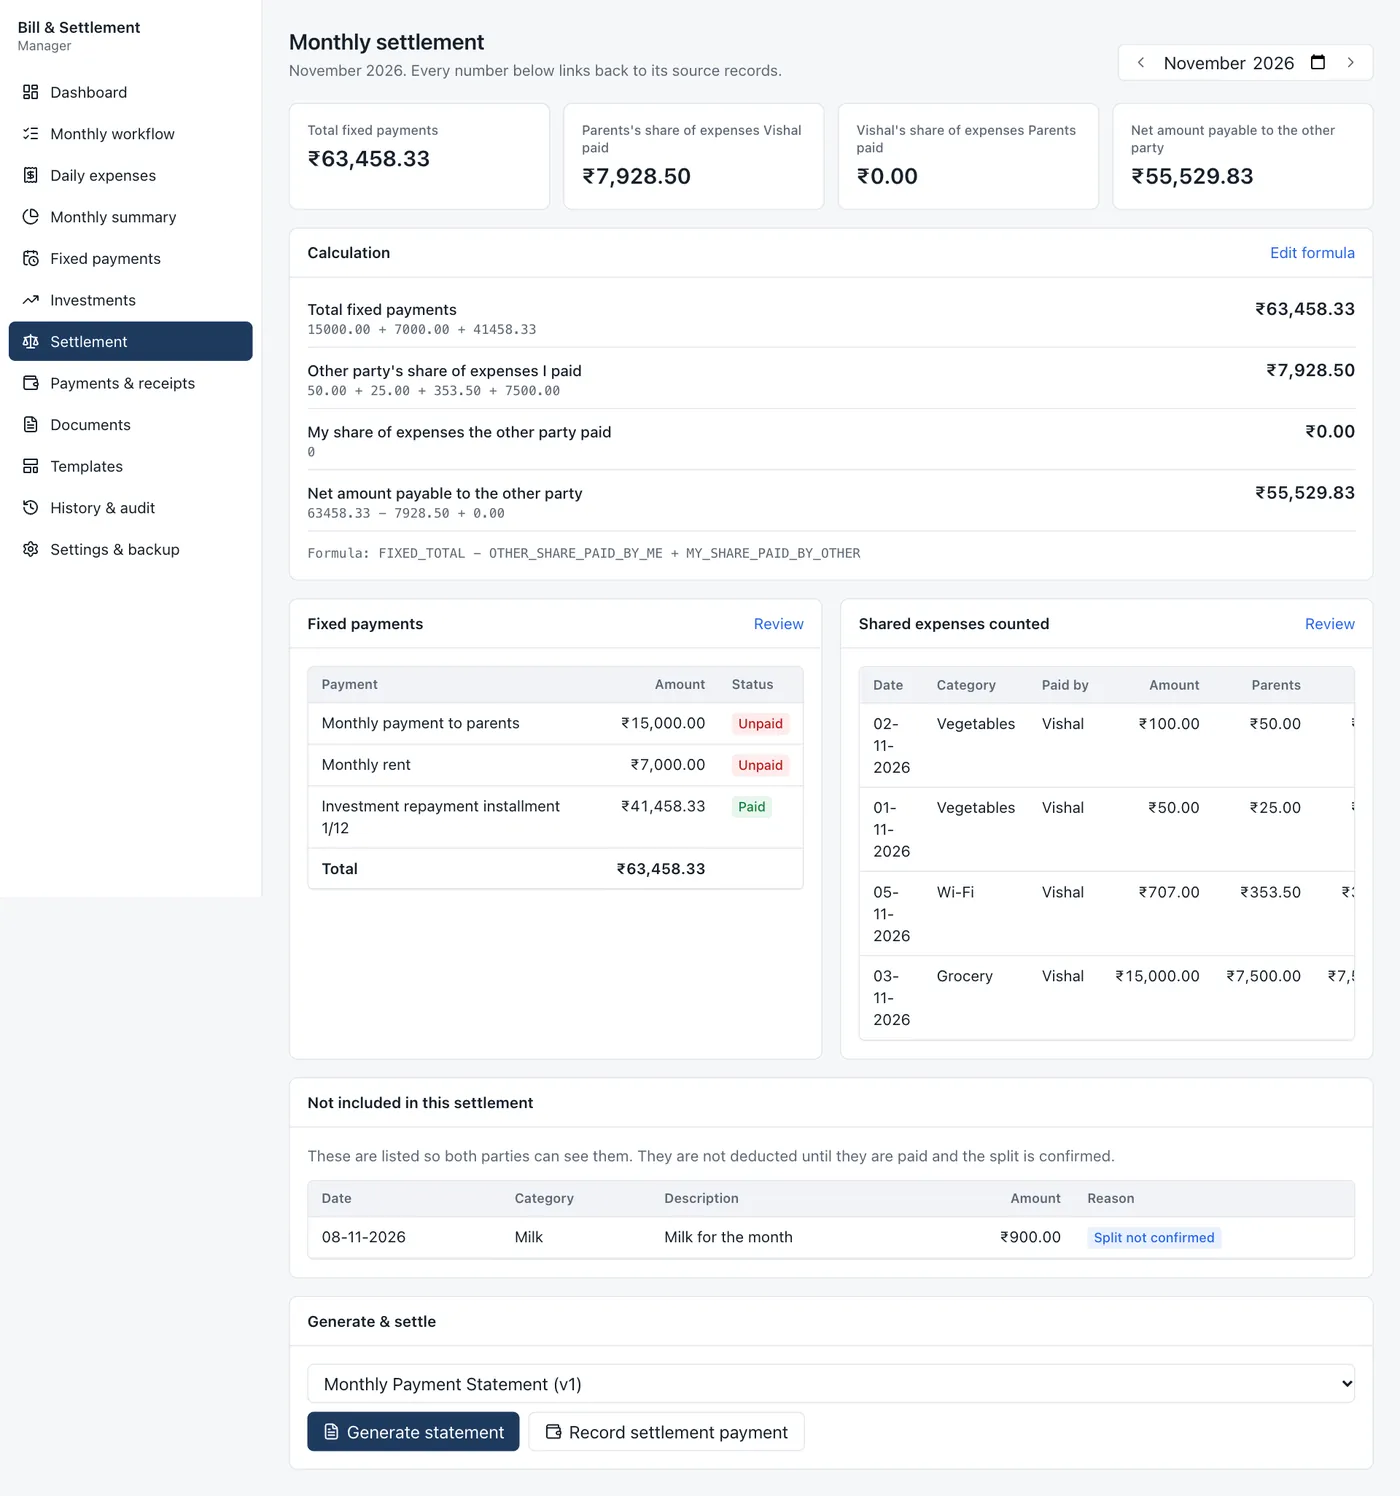Click the Templates layout icon
1400x1496 pixels.
[x=31, y=466]
